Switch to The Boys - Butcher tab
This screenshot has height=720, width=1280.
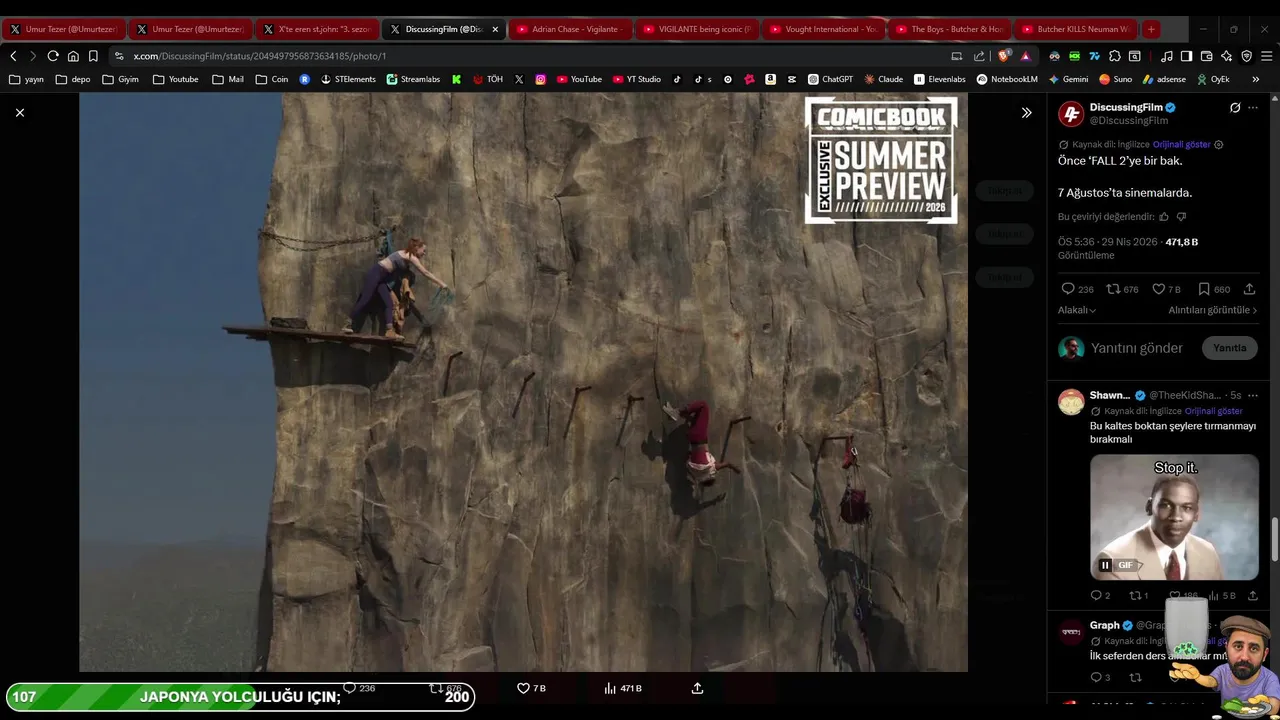tap(951, 29)
